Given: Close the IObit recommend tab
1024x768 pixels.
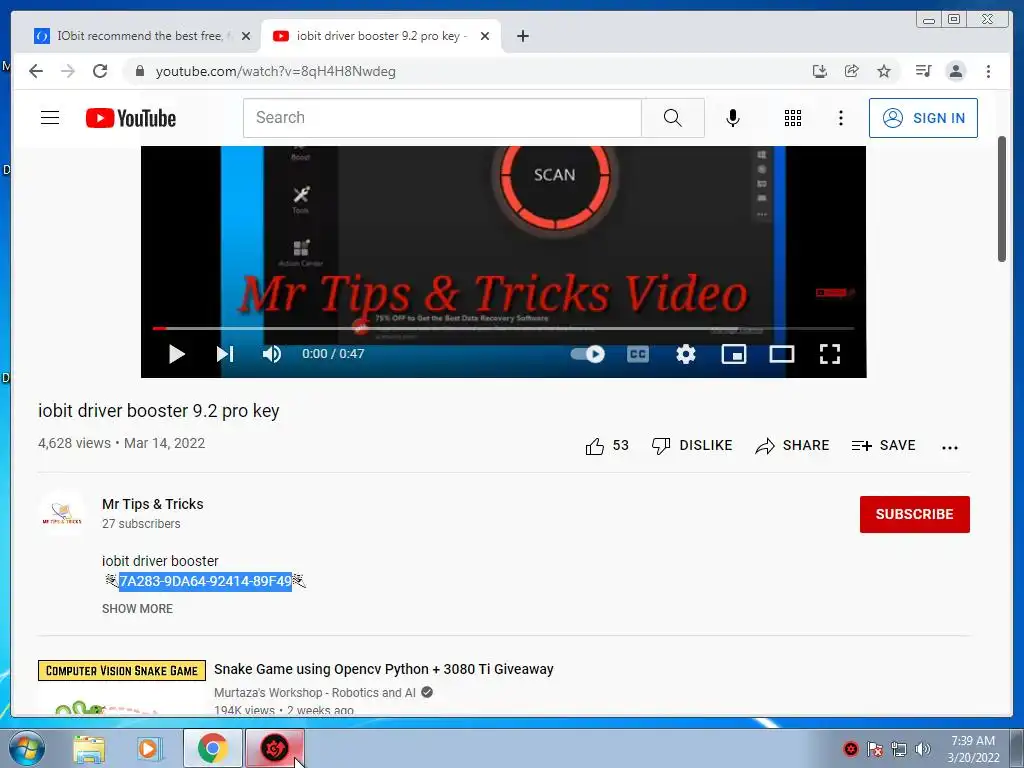Looking at the screenshot, I should [x=246, y=36].
